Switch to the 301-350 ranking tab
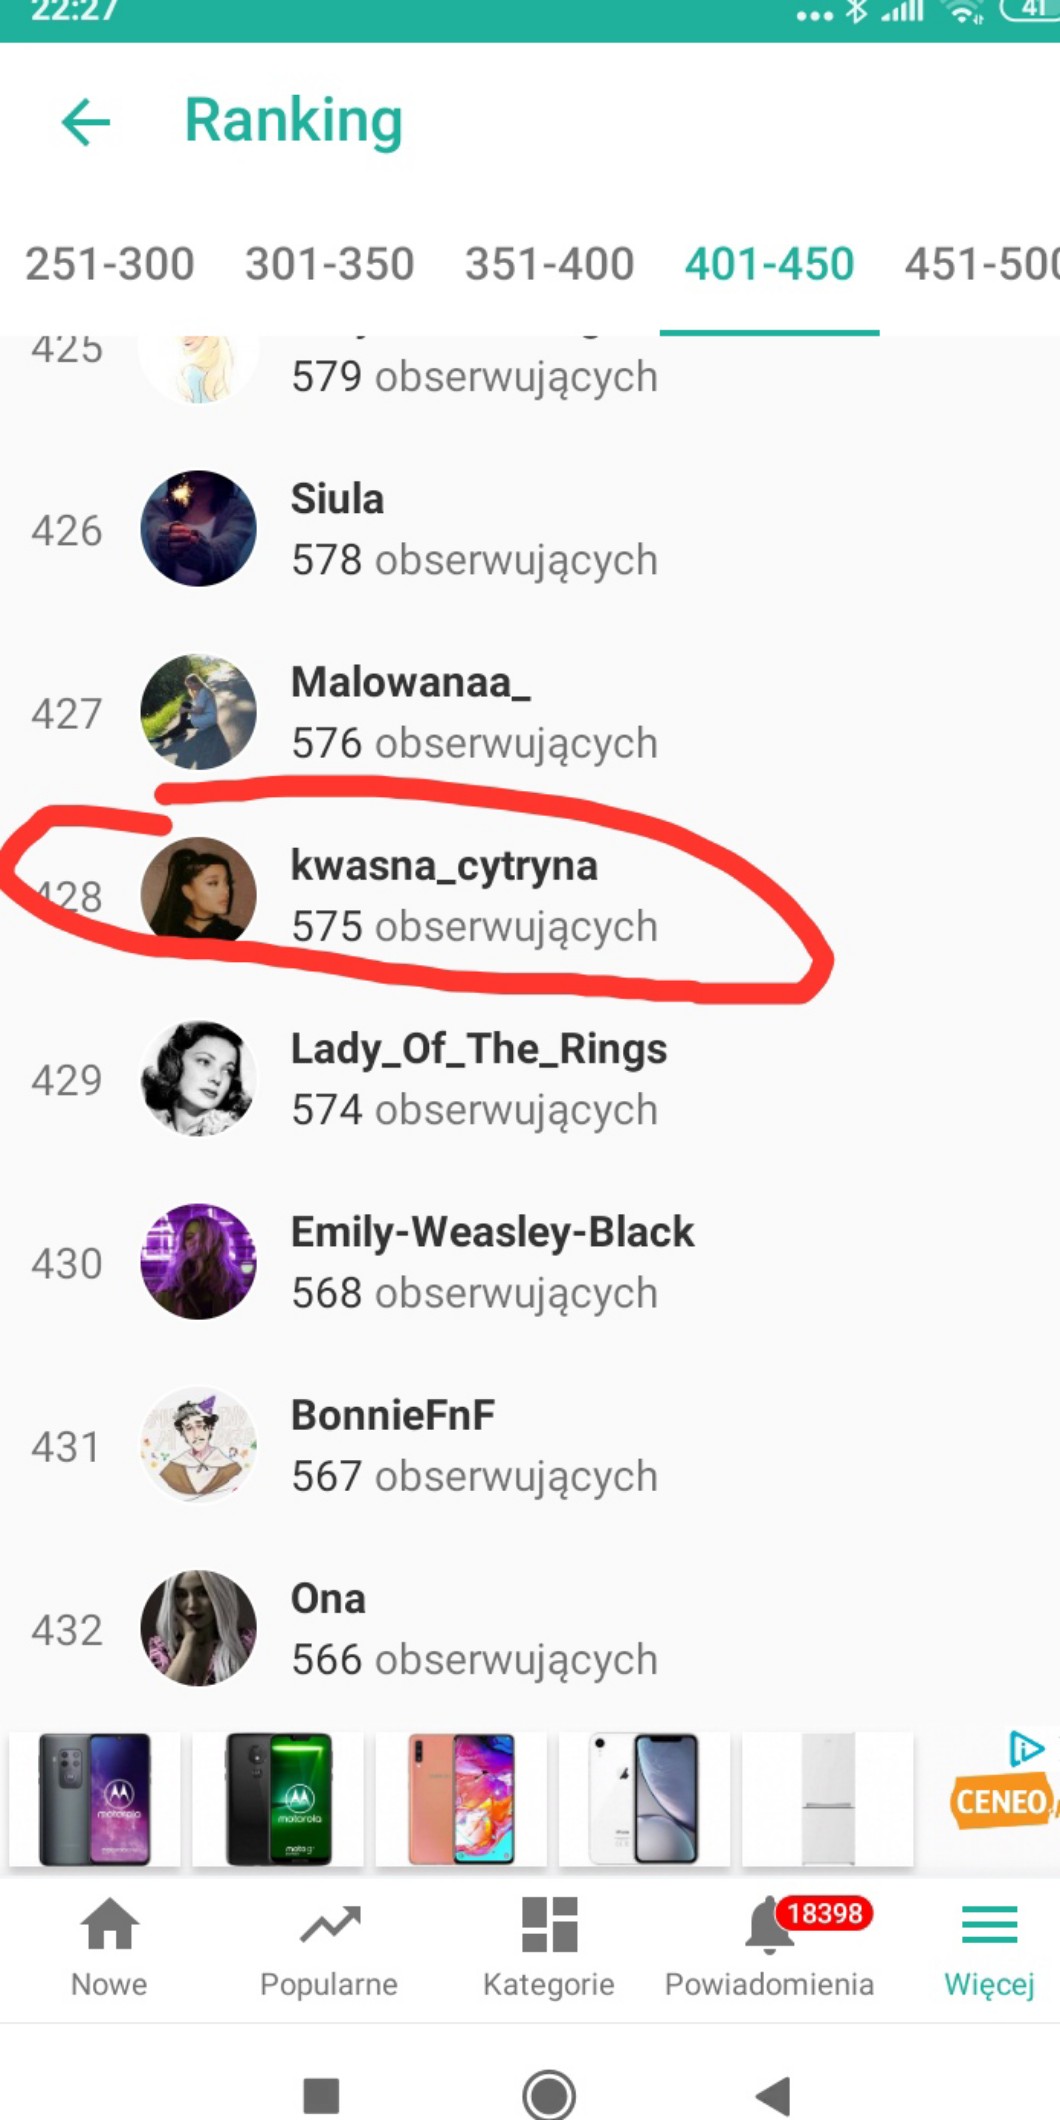The height and width of the screenshot is (2120, 1060). coord(330,264)
